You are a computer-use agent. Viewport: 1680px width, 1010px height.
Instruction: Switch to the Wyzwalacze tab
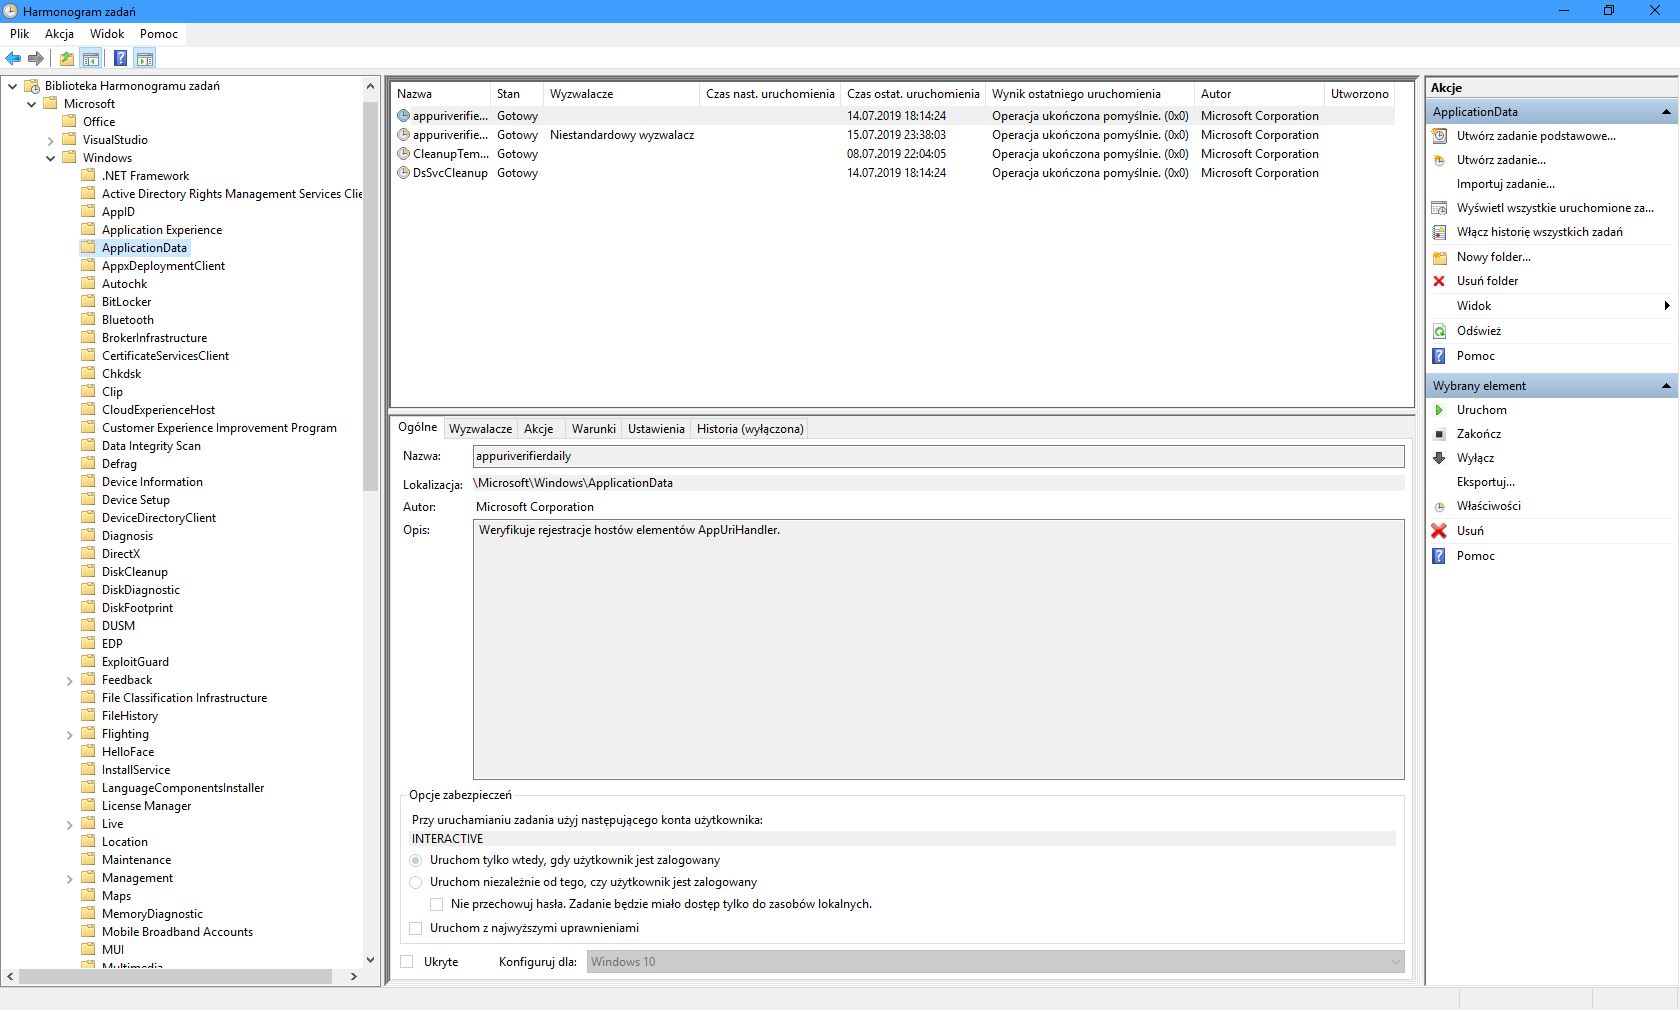click(x=480, y=429)
